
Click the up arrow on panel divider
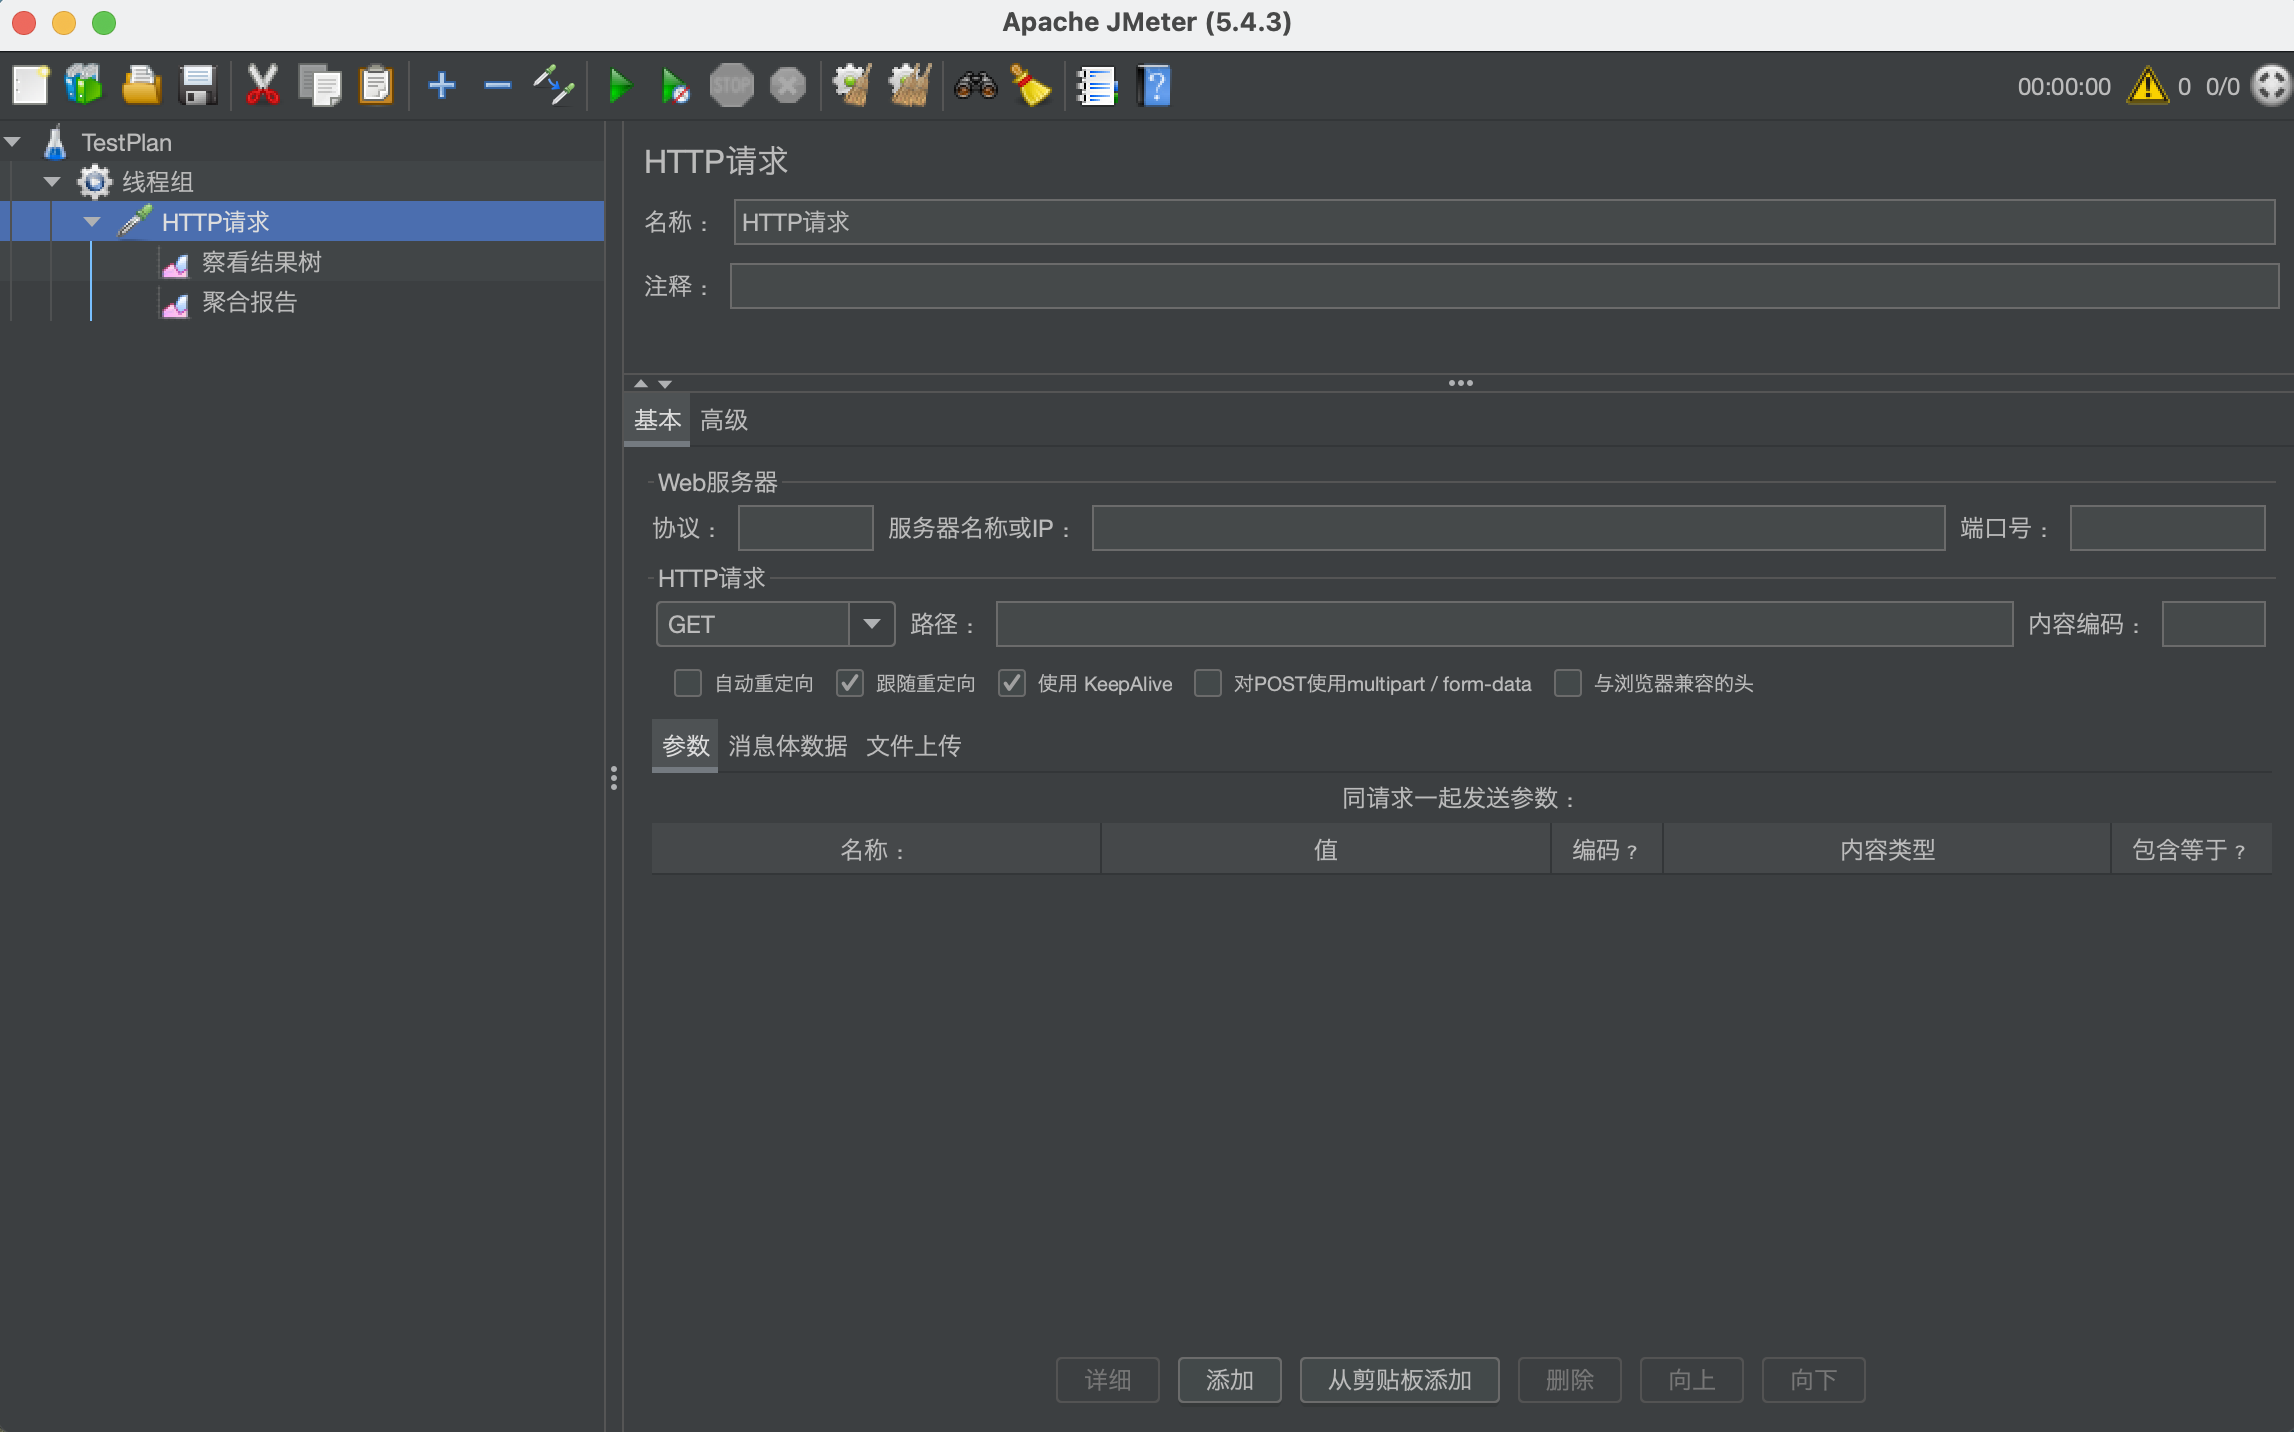click(641, 384)
